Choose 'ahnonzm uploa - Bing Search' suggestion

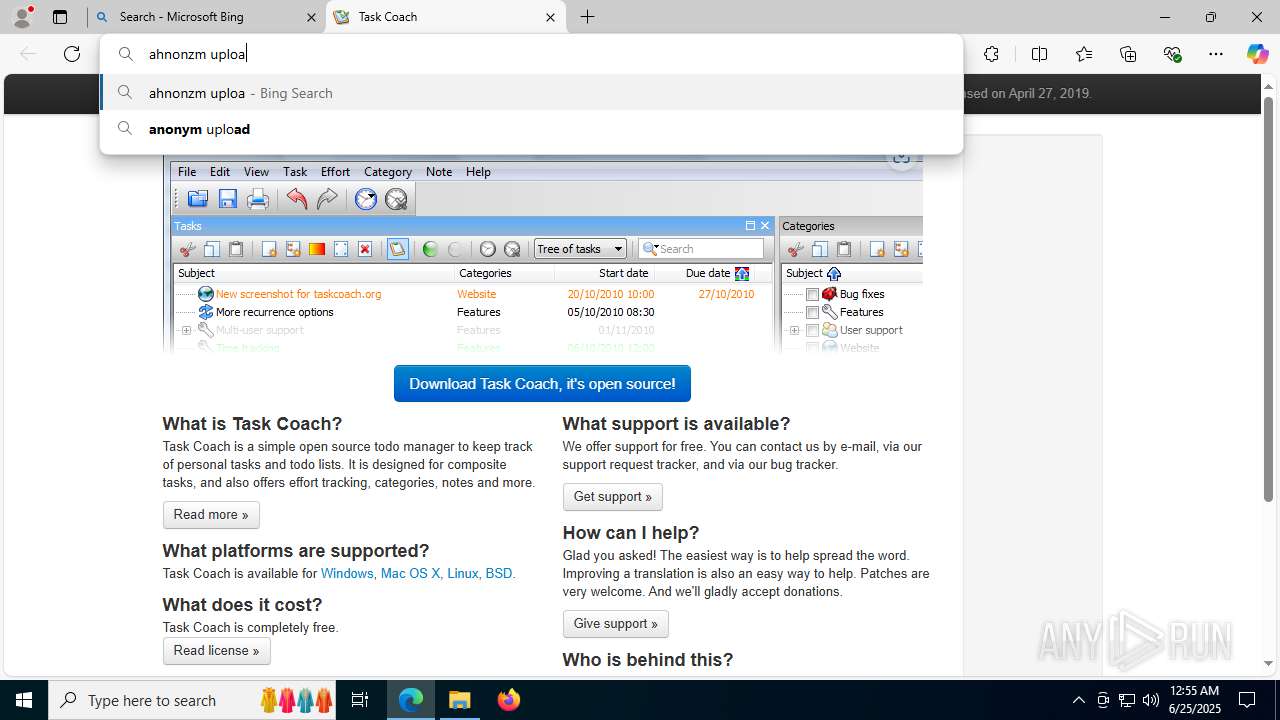click(x=531, y=93)
